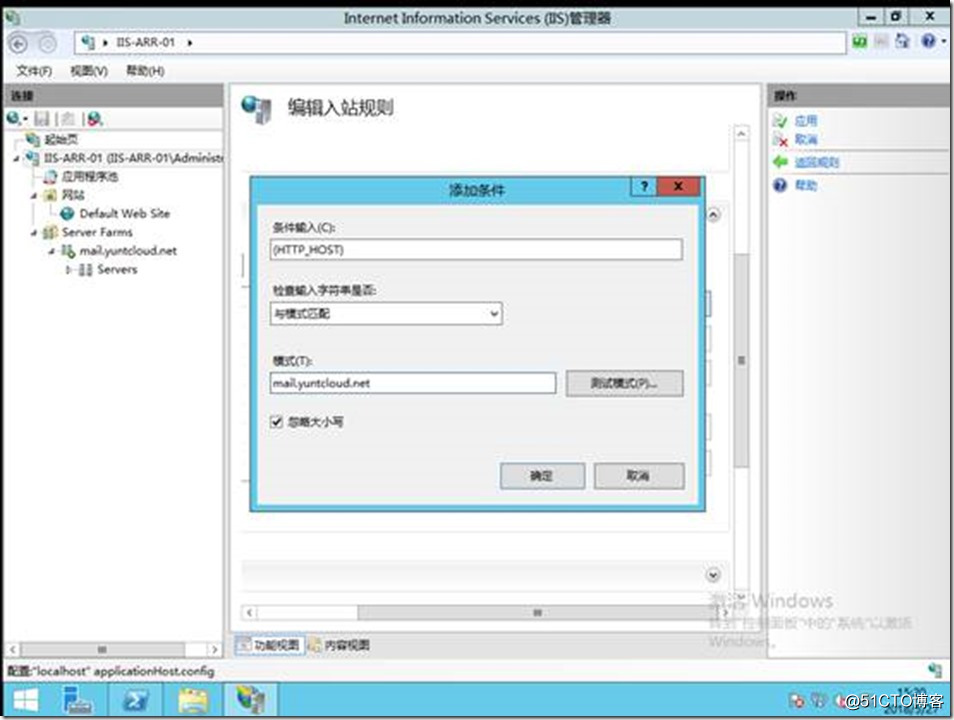Click the help question mark icon top-right
This screenshot has height=720, width=954.
point(928,41)
